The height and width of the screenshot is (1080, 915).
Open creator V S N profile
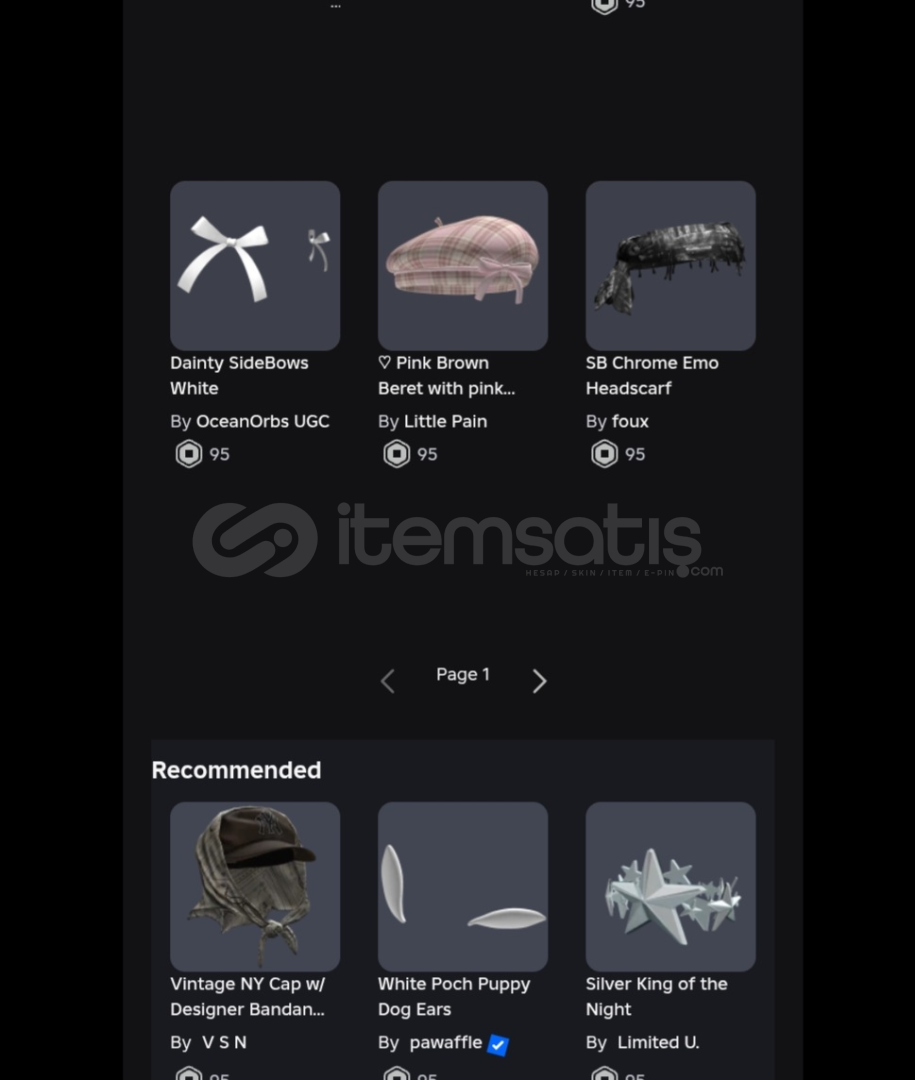point(224,1042)
